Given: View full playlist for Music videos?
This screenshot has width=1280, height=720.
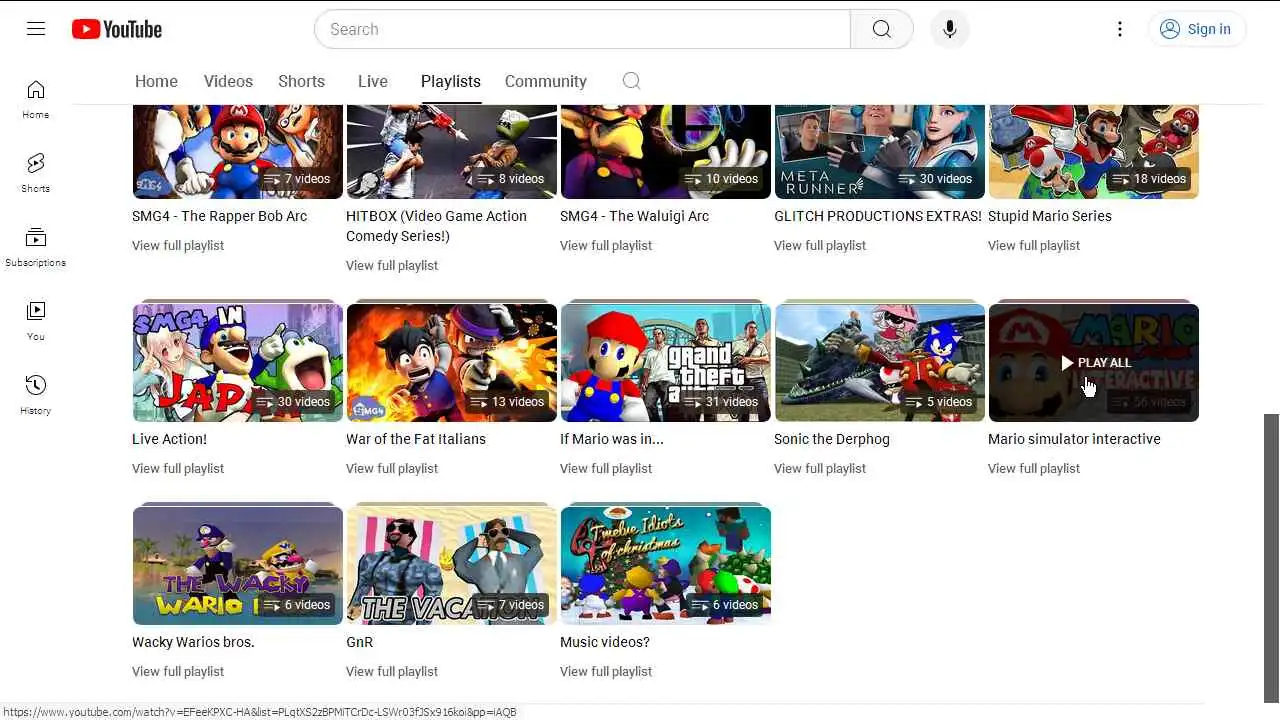Looking at the screenshot, I should click(x=606, y=671).
